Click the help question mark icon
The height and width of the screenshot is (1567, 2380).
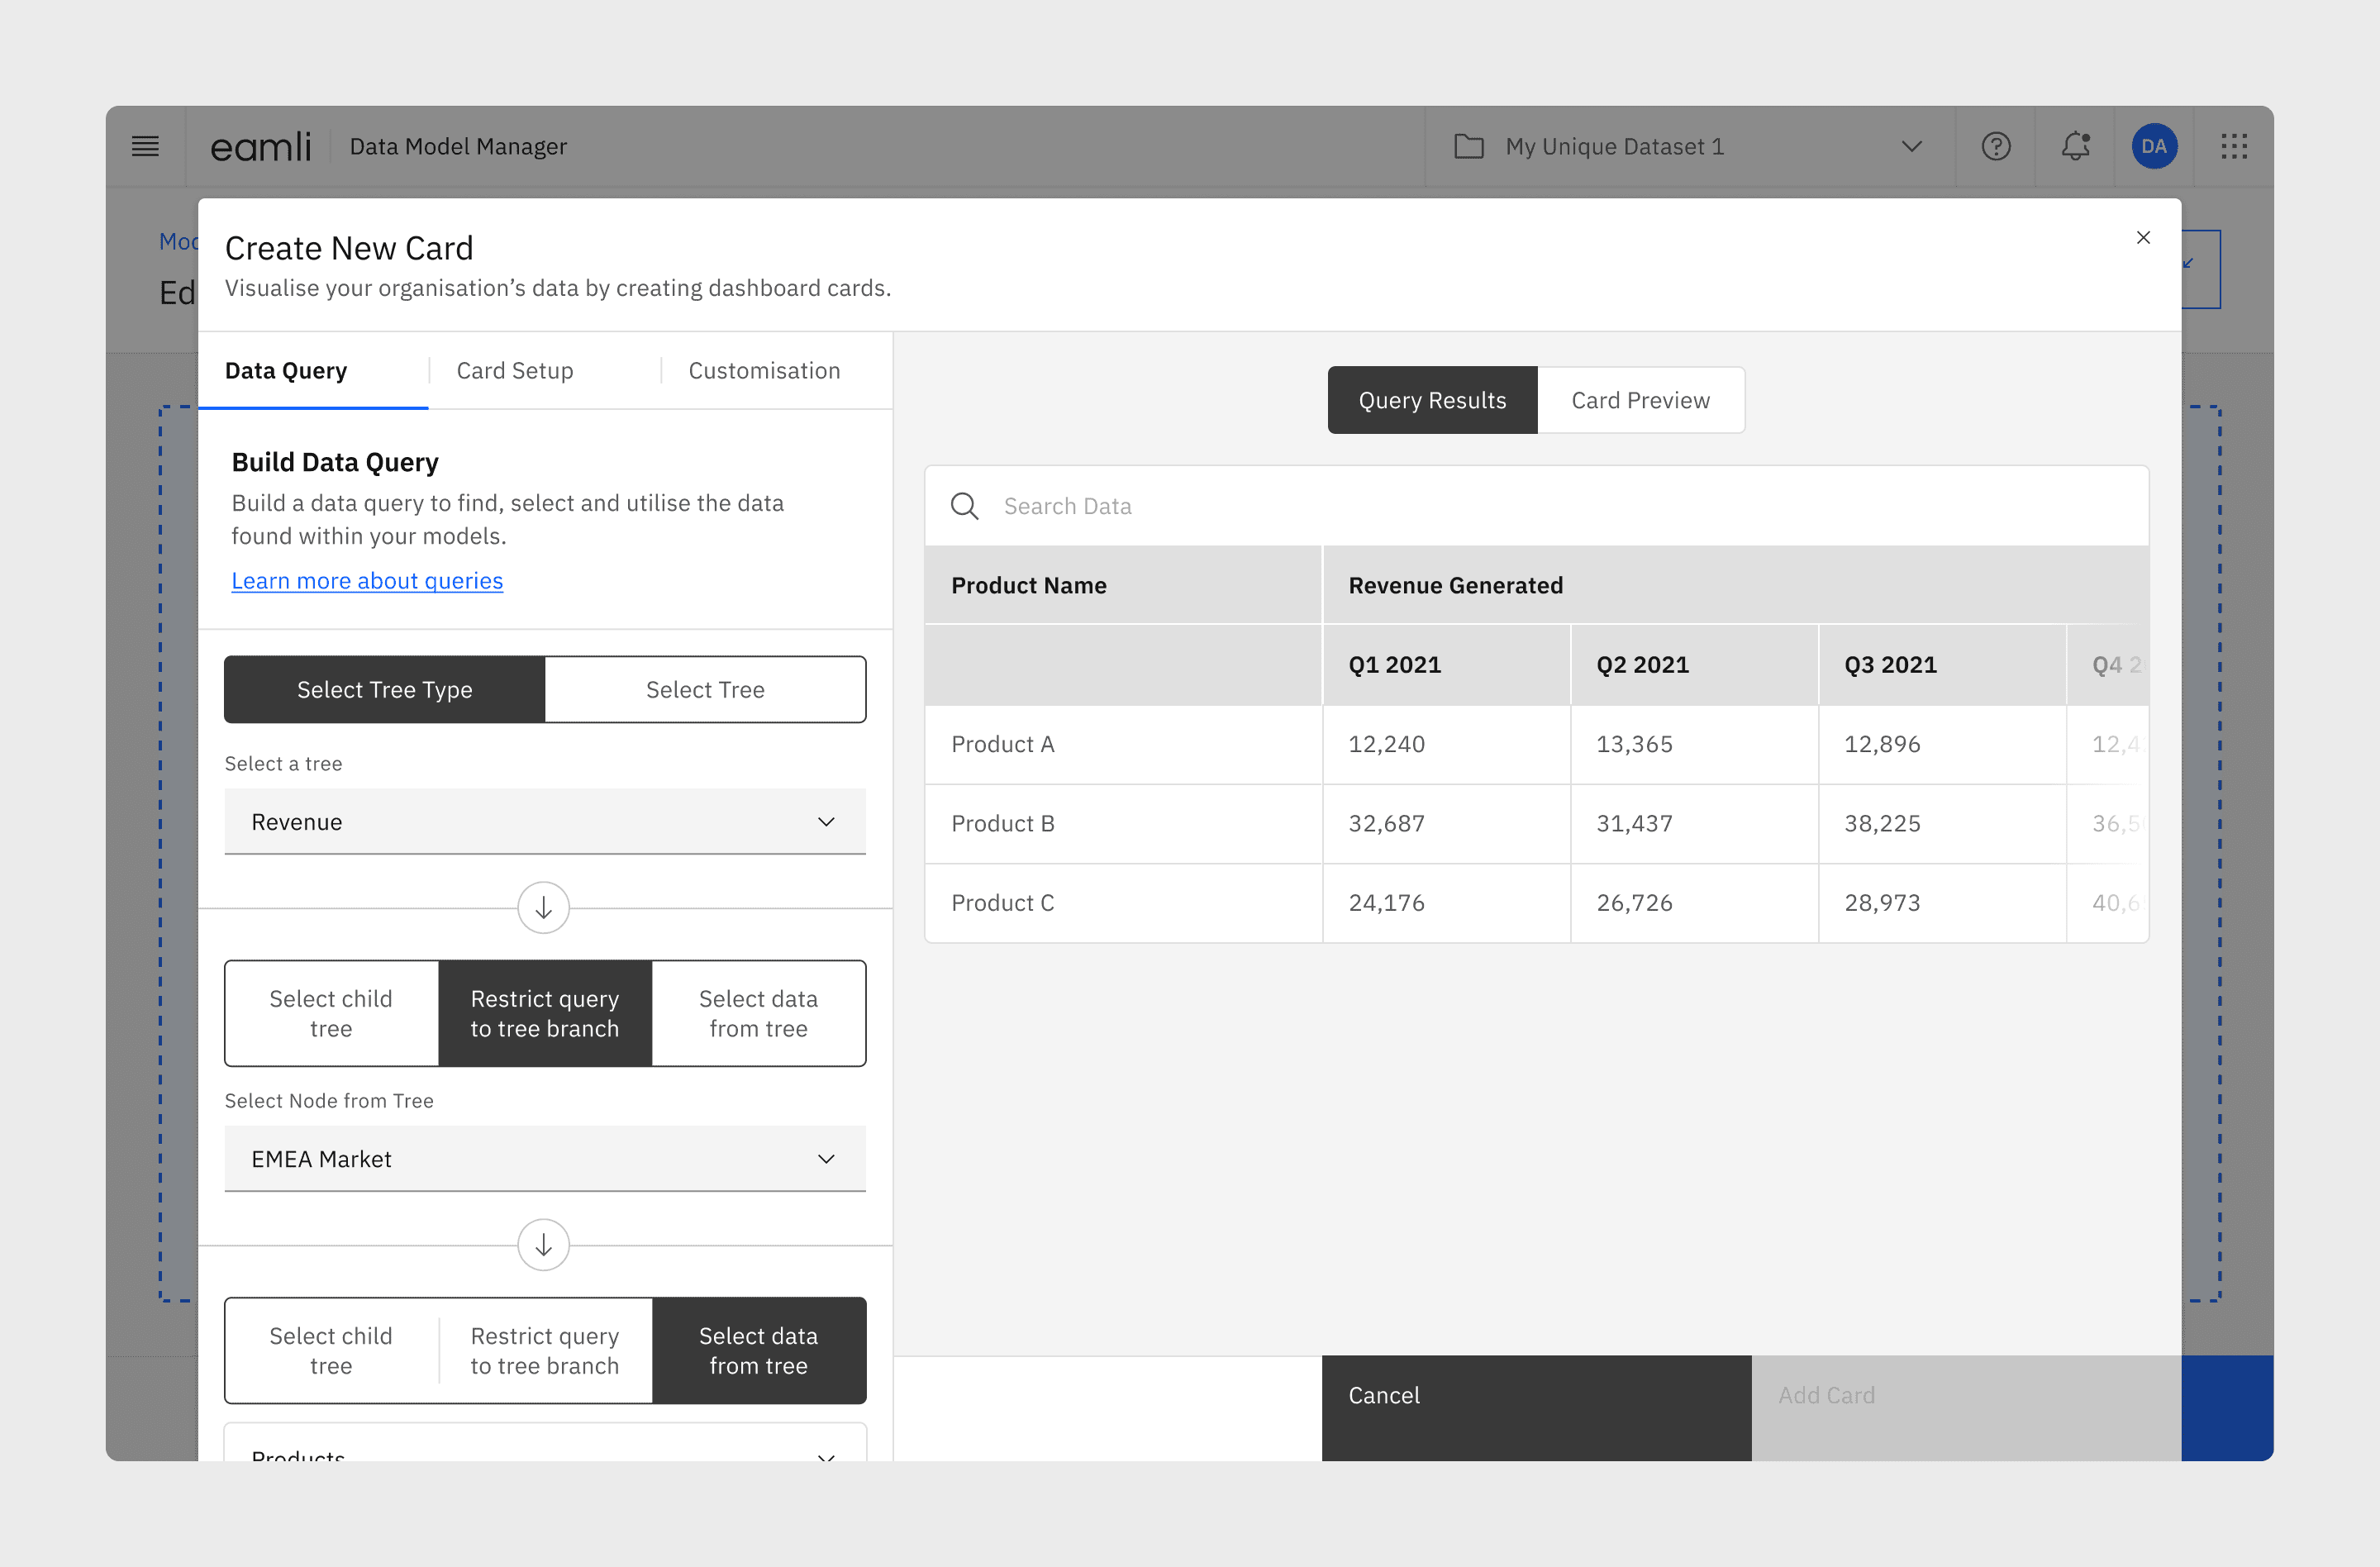[x=1995, y=146]
